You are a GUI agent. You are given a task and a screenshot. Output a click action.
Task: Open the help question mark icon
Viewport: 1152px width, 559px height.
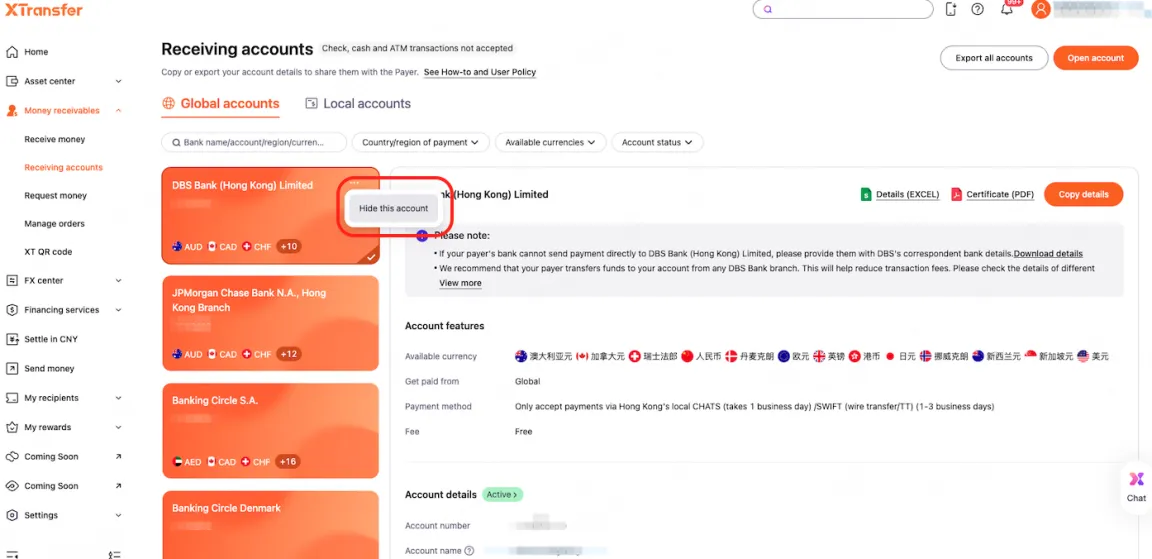tap(977, 9)
